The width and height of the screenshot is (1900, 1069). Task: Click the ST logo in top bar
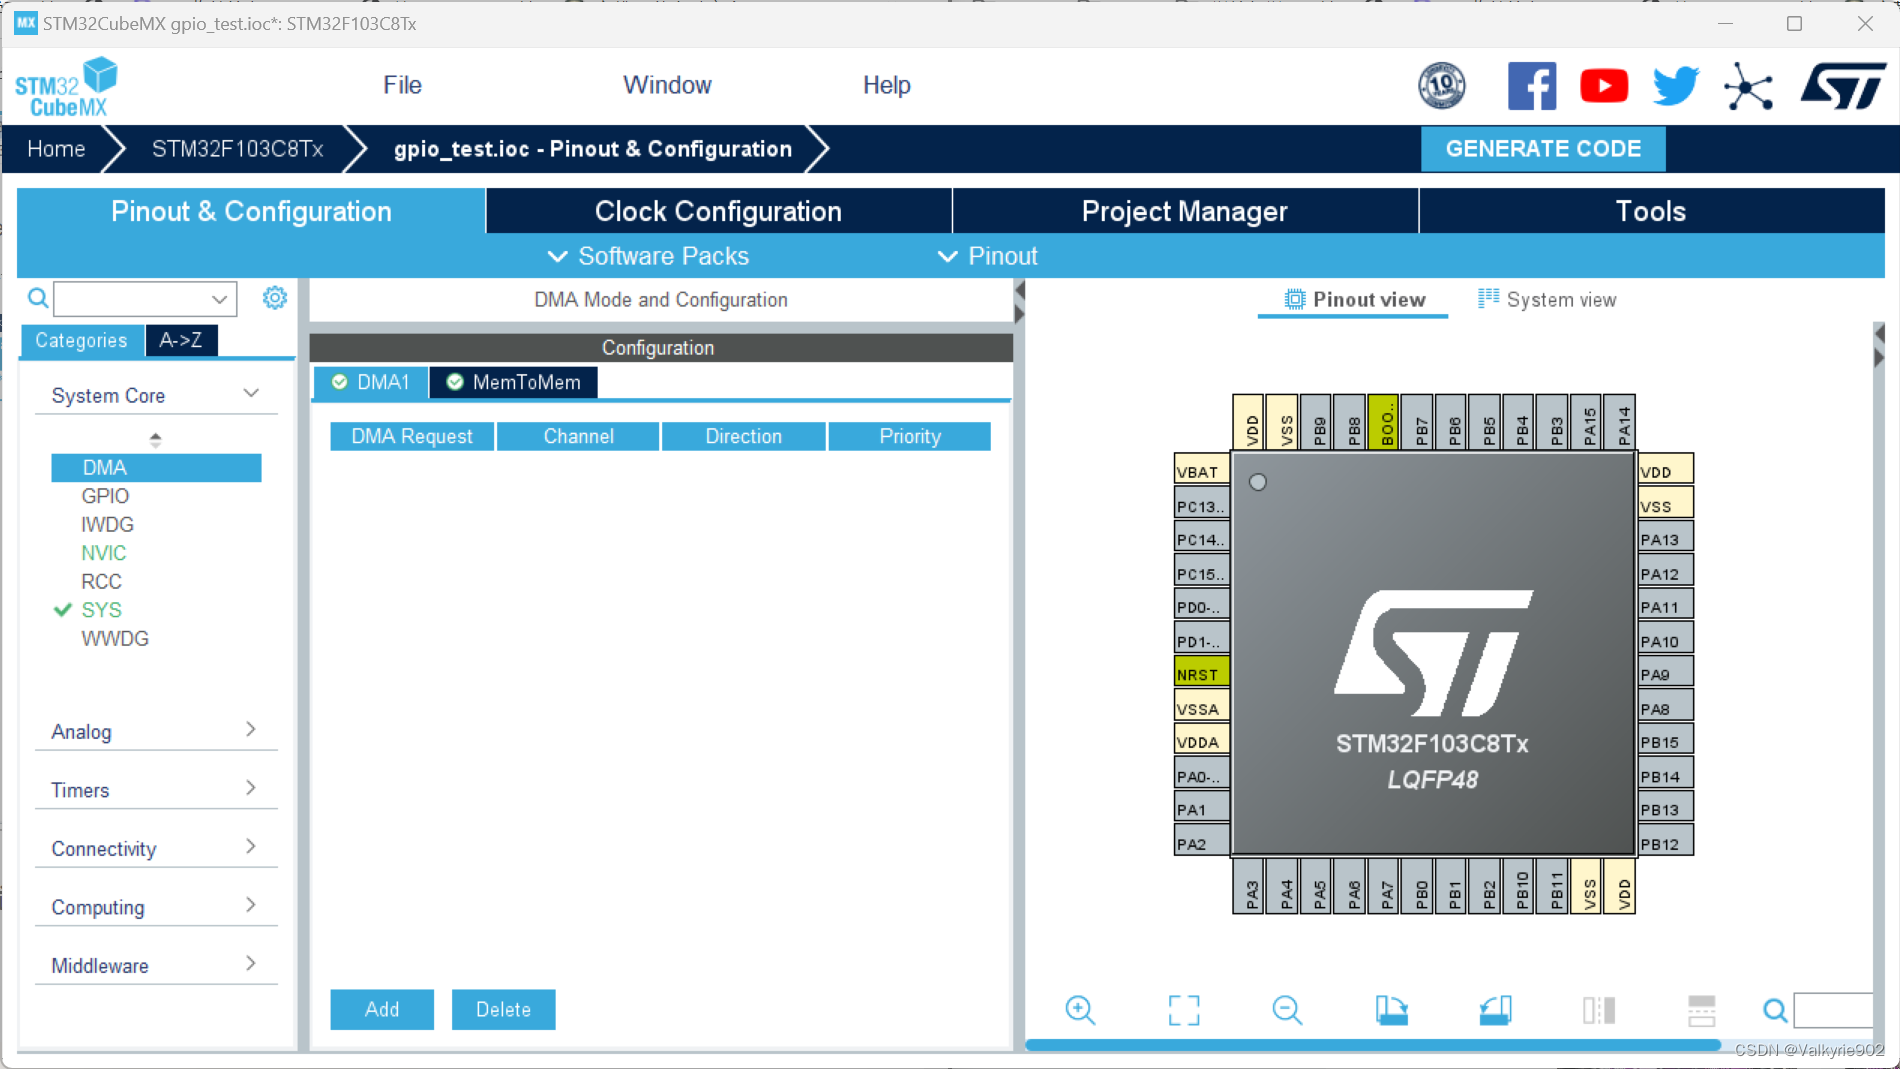tap(1843, 85)
